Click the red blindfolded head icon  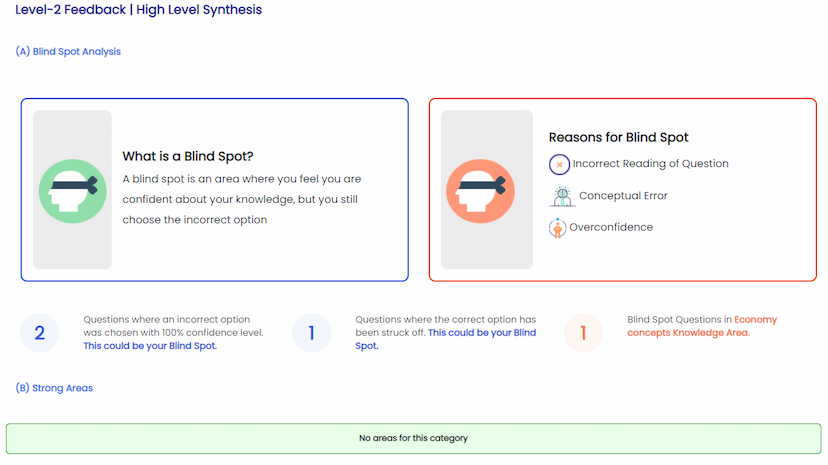pyautogui.click(x=480, y=190)
